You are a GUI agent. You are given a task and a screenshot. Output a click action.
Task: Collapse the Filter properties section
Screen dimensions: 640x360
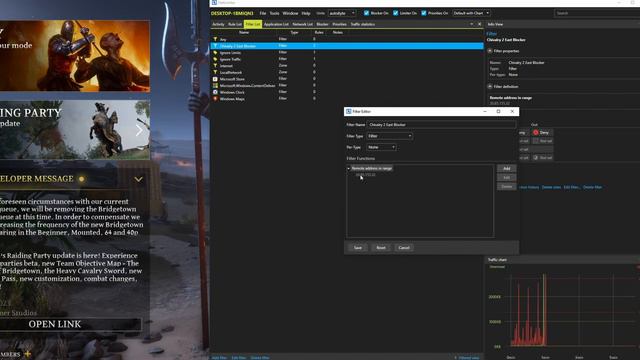[x=490, y=51]
